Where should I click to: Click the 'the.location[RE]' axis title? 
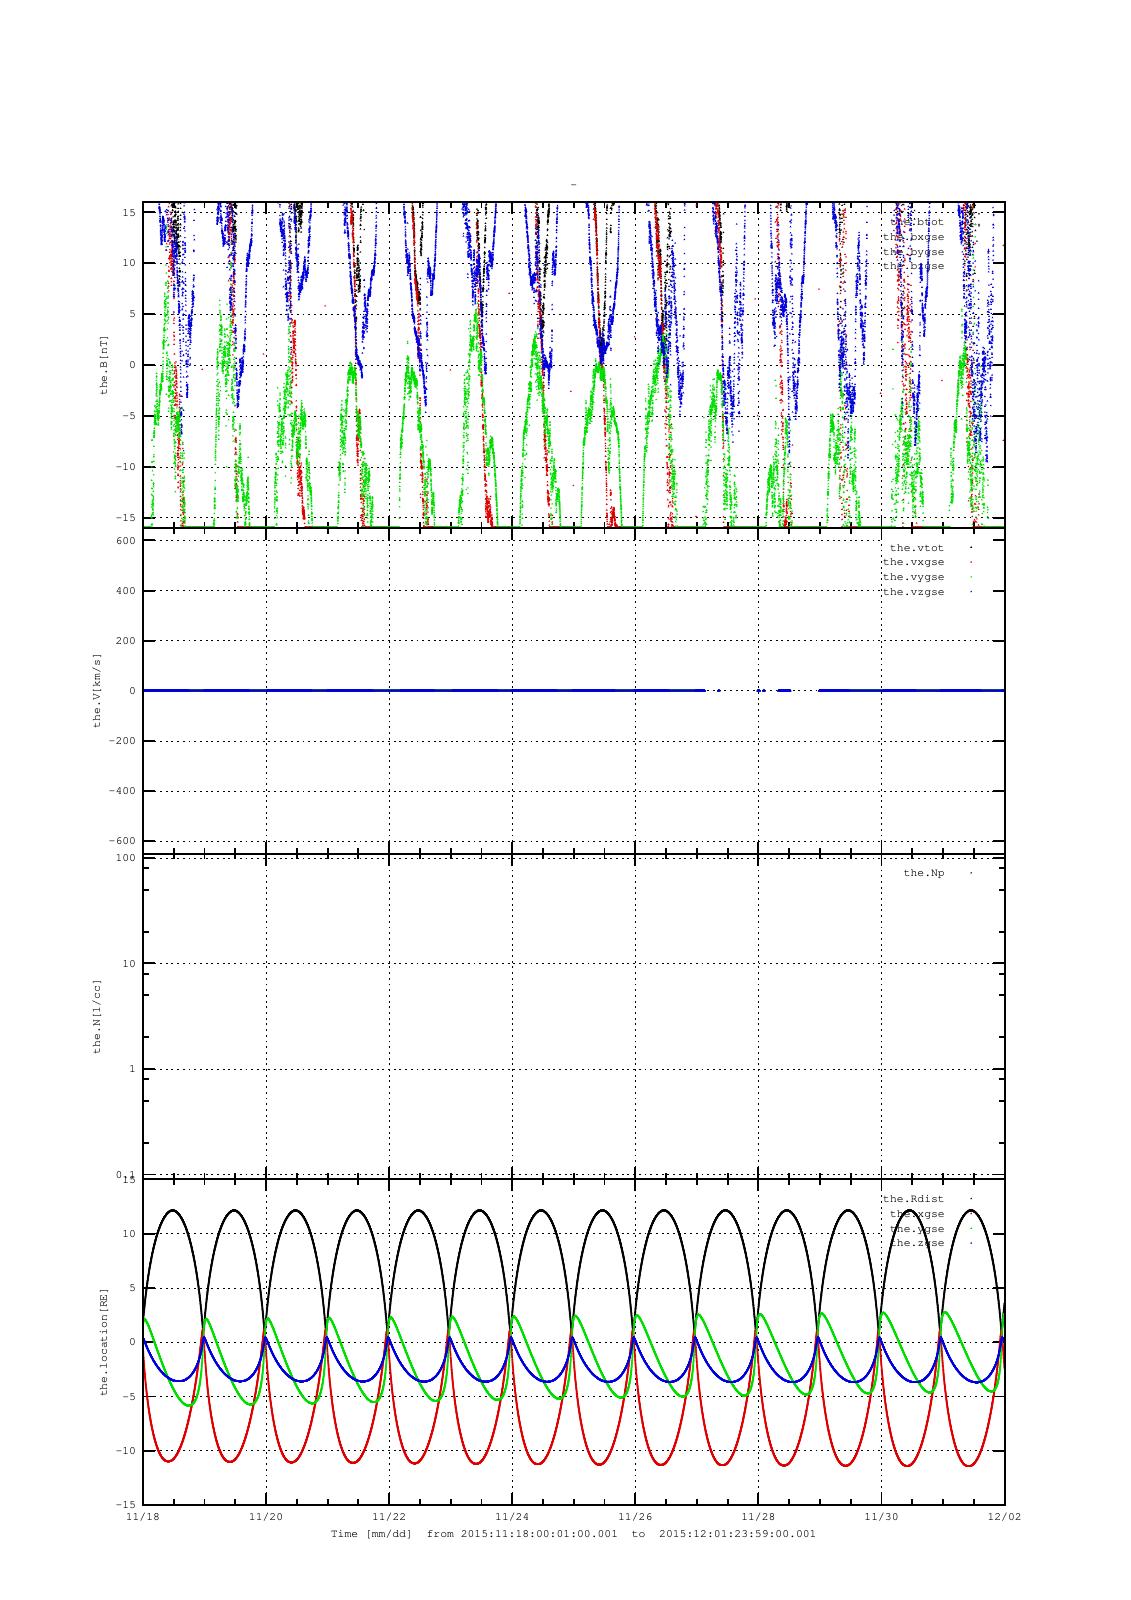click(x=103, y=1341)
